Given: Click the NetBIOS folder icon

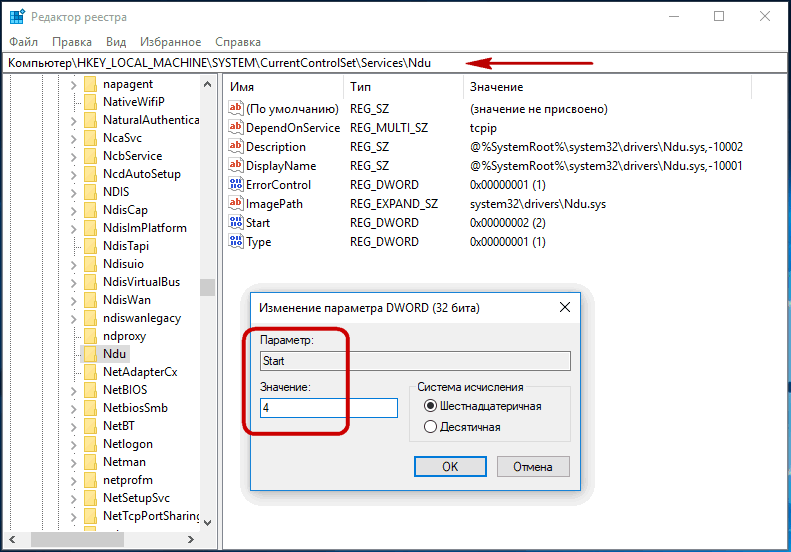Looking at the screenshot, I should point(90,390).
